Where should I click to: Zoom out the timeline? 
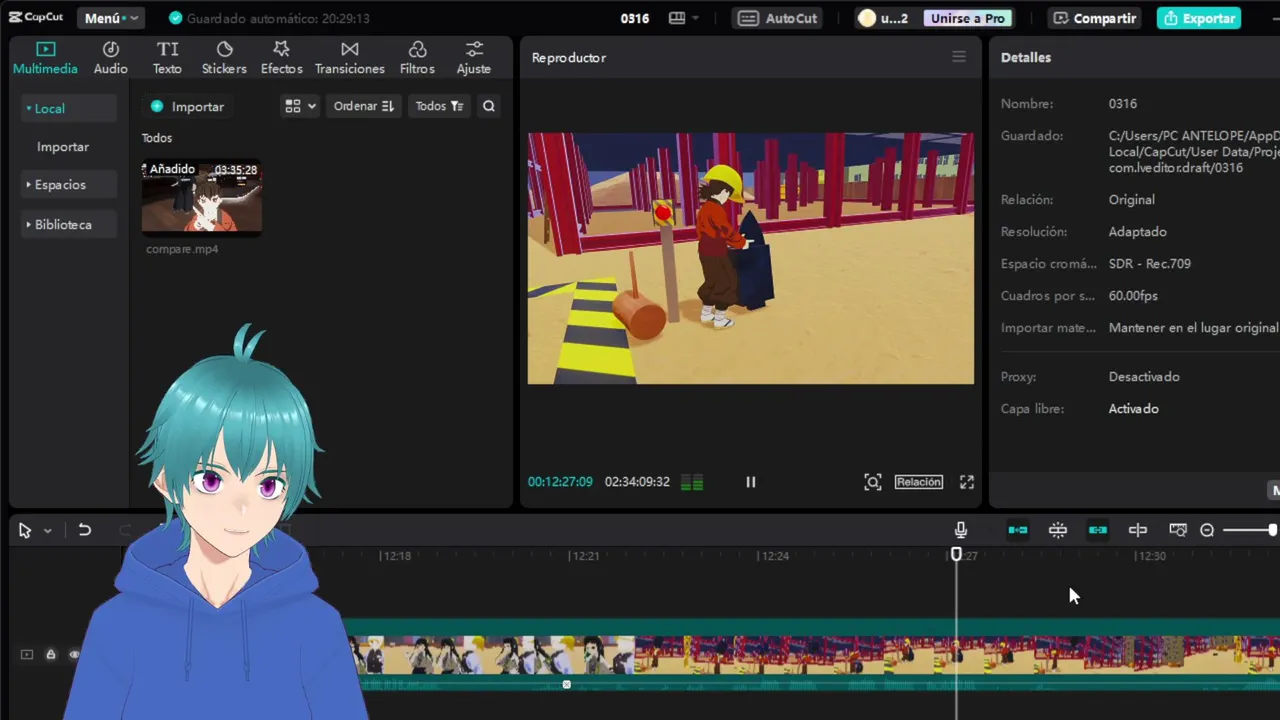click(1207, 530)
